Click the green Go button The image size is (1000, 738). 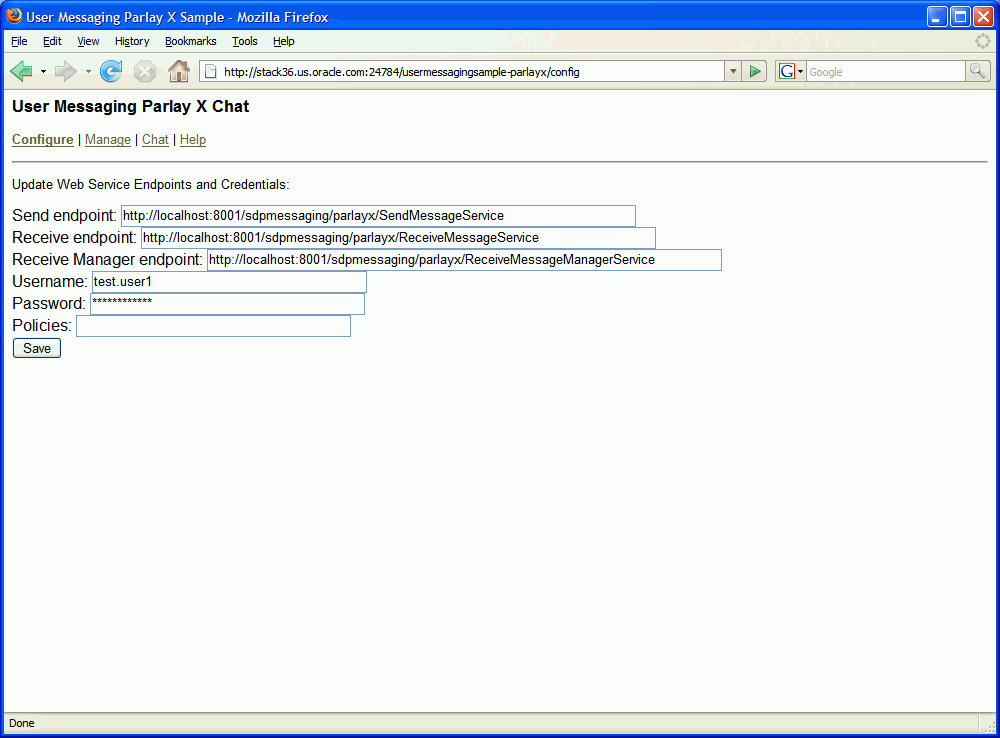click(x=754, y=71)
